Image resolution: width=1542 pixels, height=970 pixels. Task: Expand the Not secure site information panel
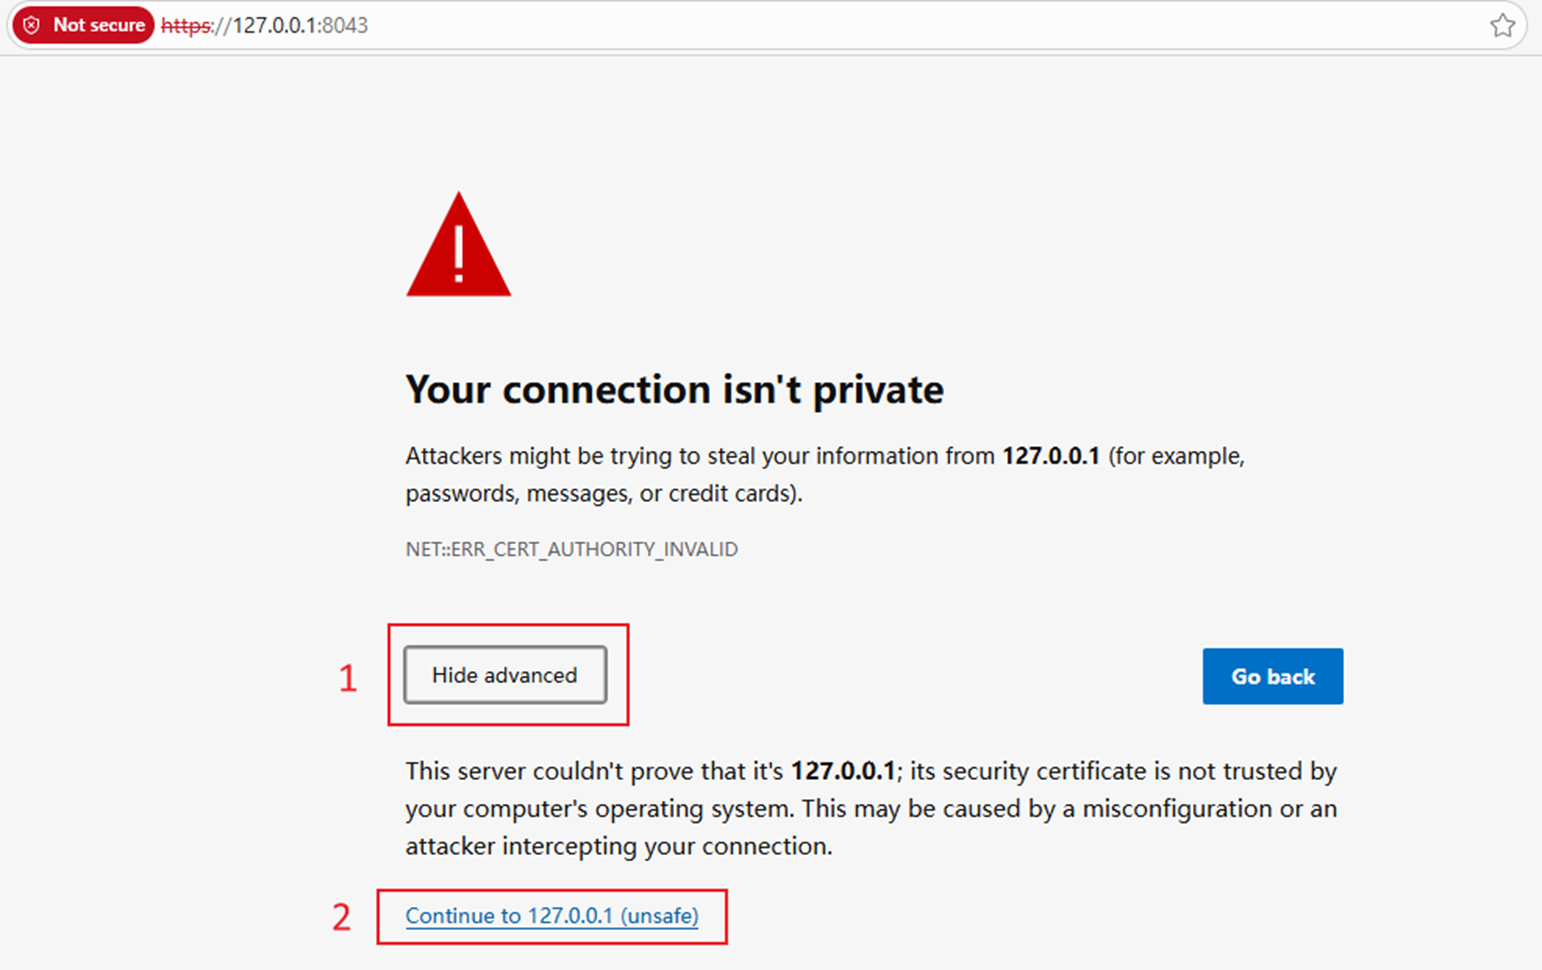coord(82,25)
